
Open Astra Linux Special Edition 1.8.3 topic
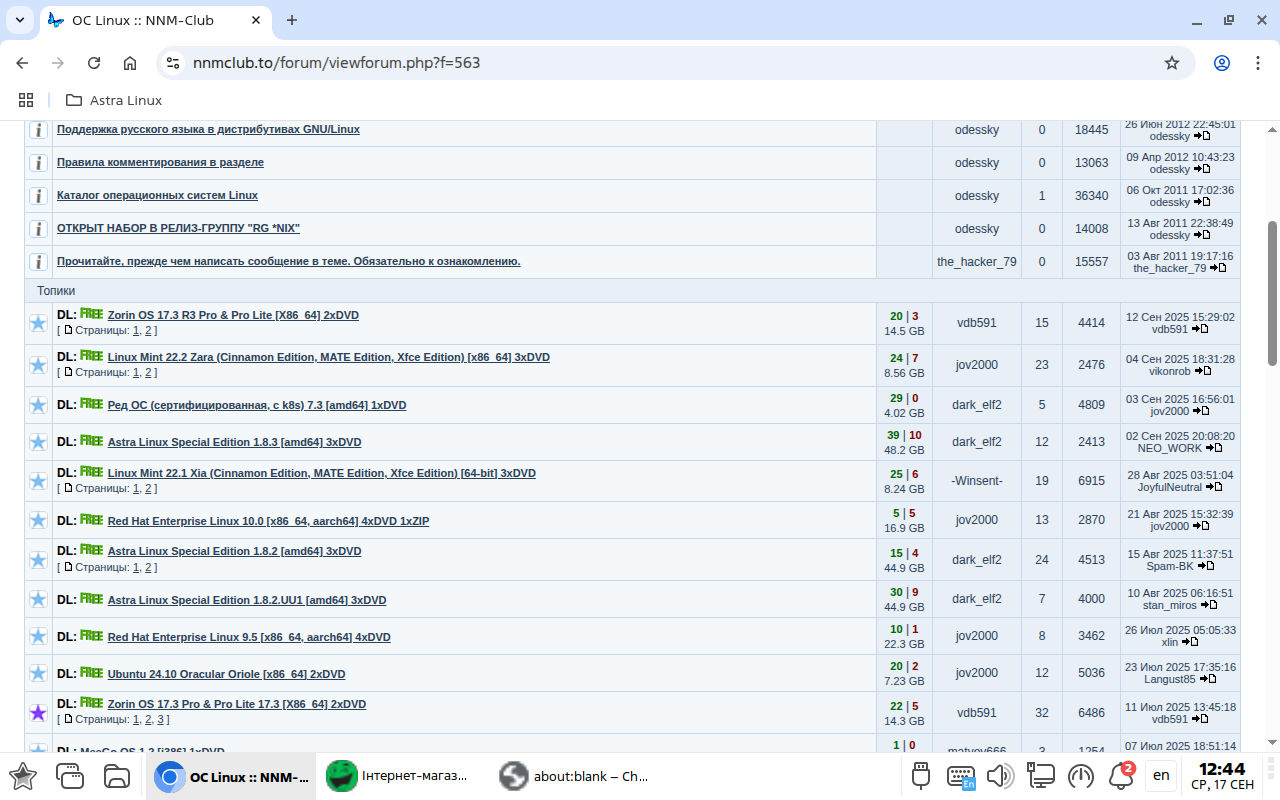tap(234, 442)
